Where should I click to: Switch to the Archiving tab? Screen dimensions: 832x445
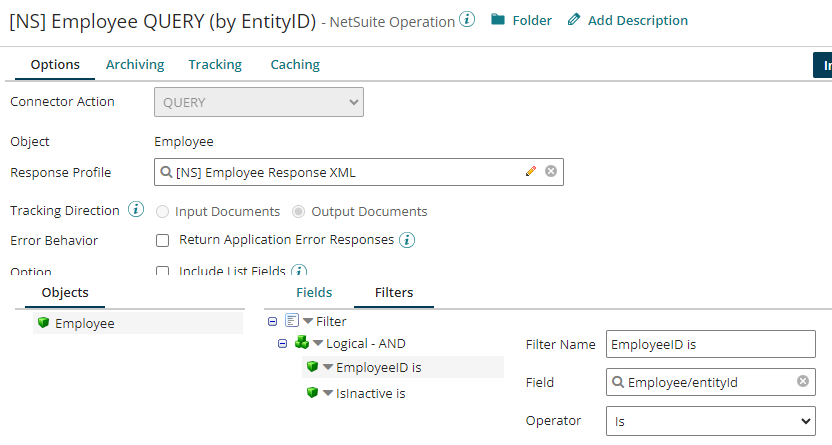(x=135, y=64)
